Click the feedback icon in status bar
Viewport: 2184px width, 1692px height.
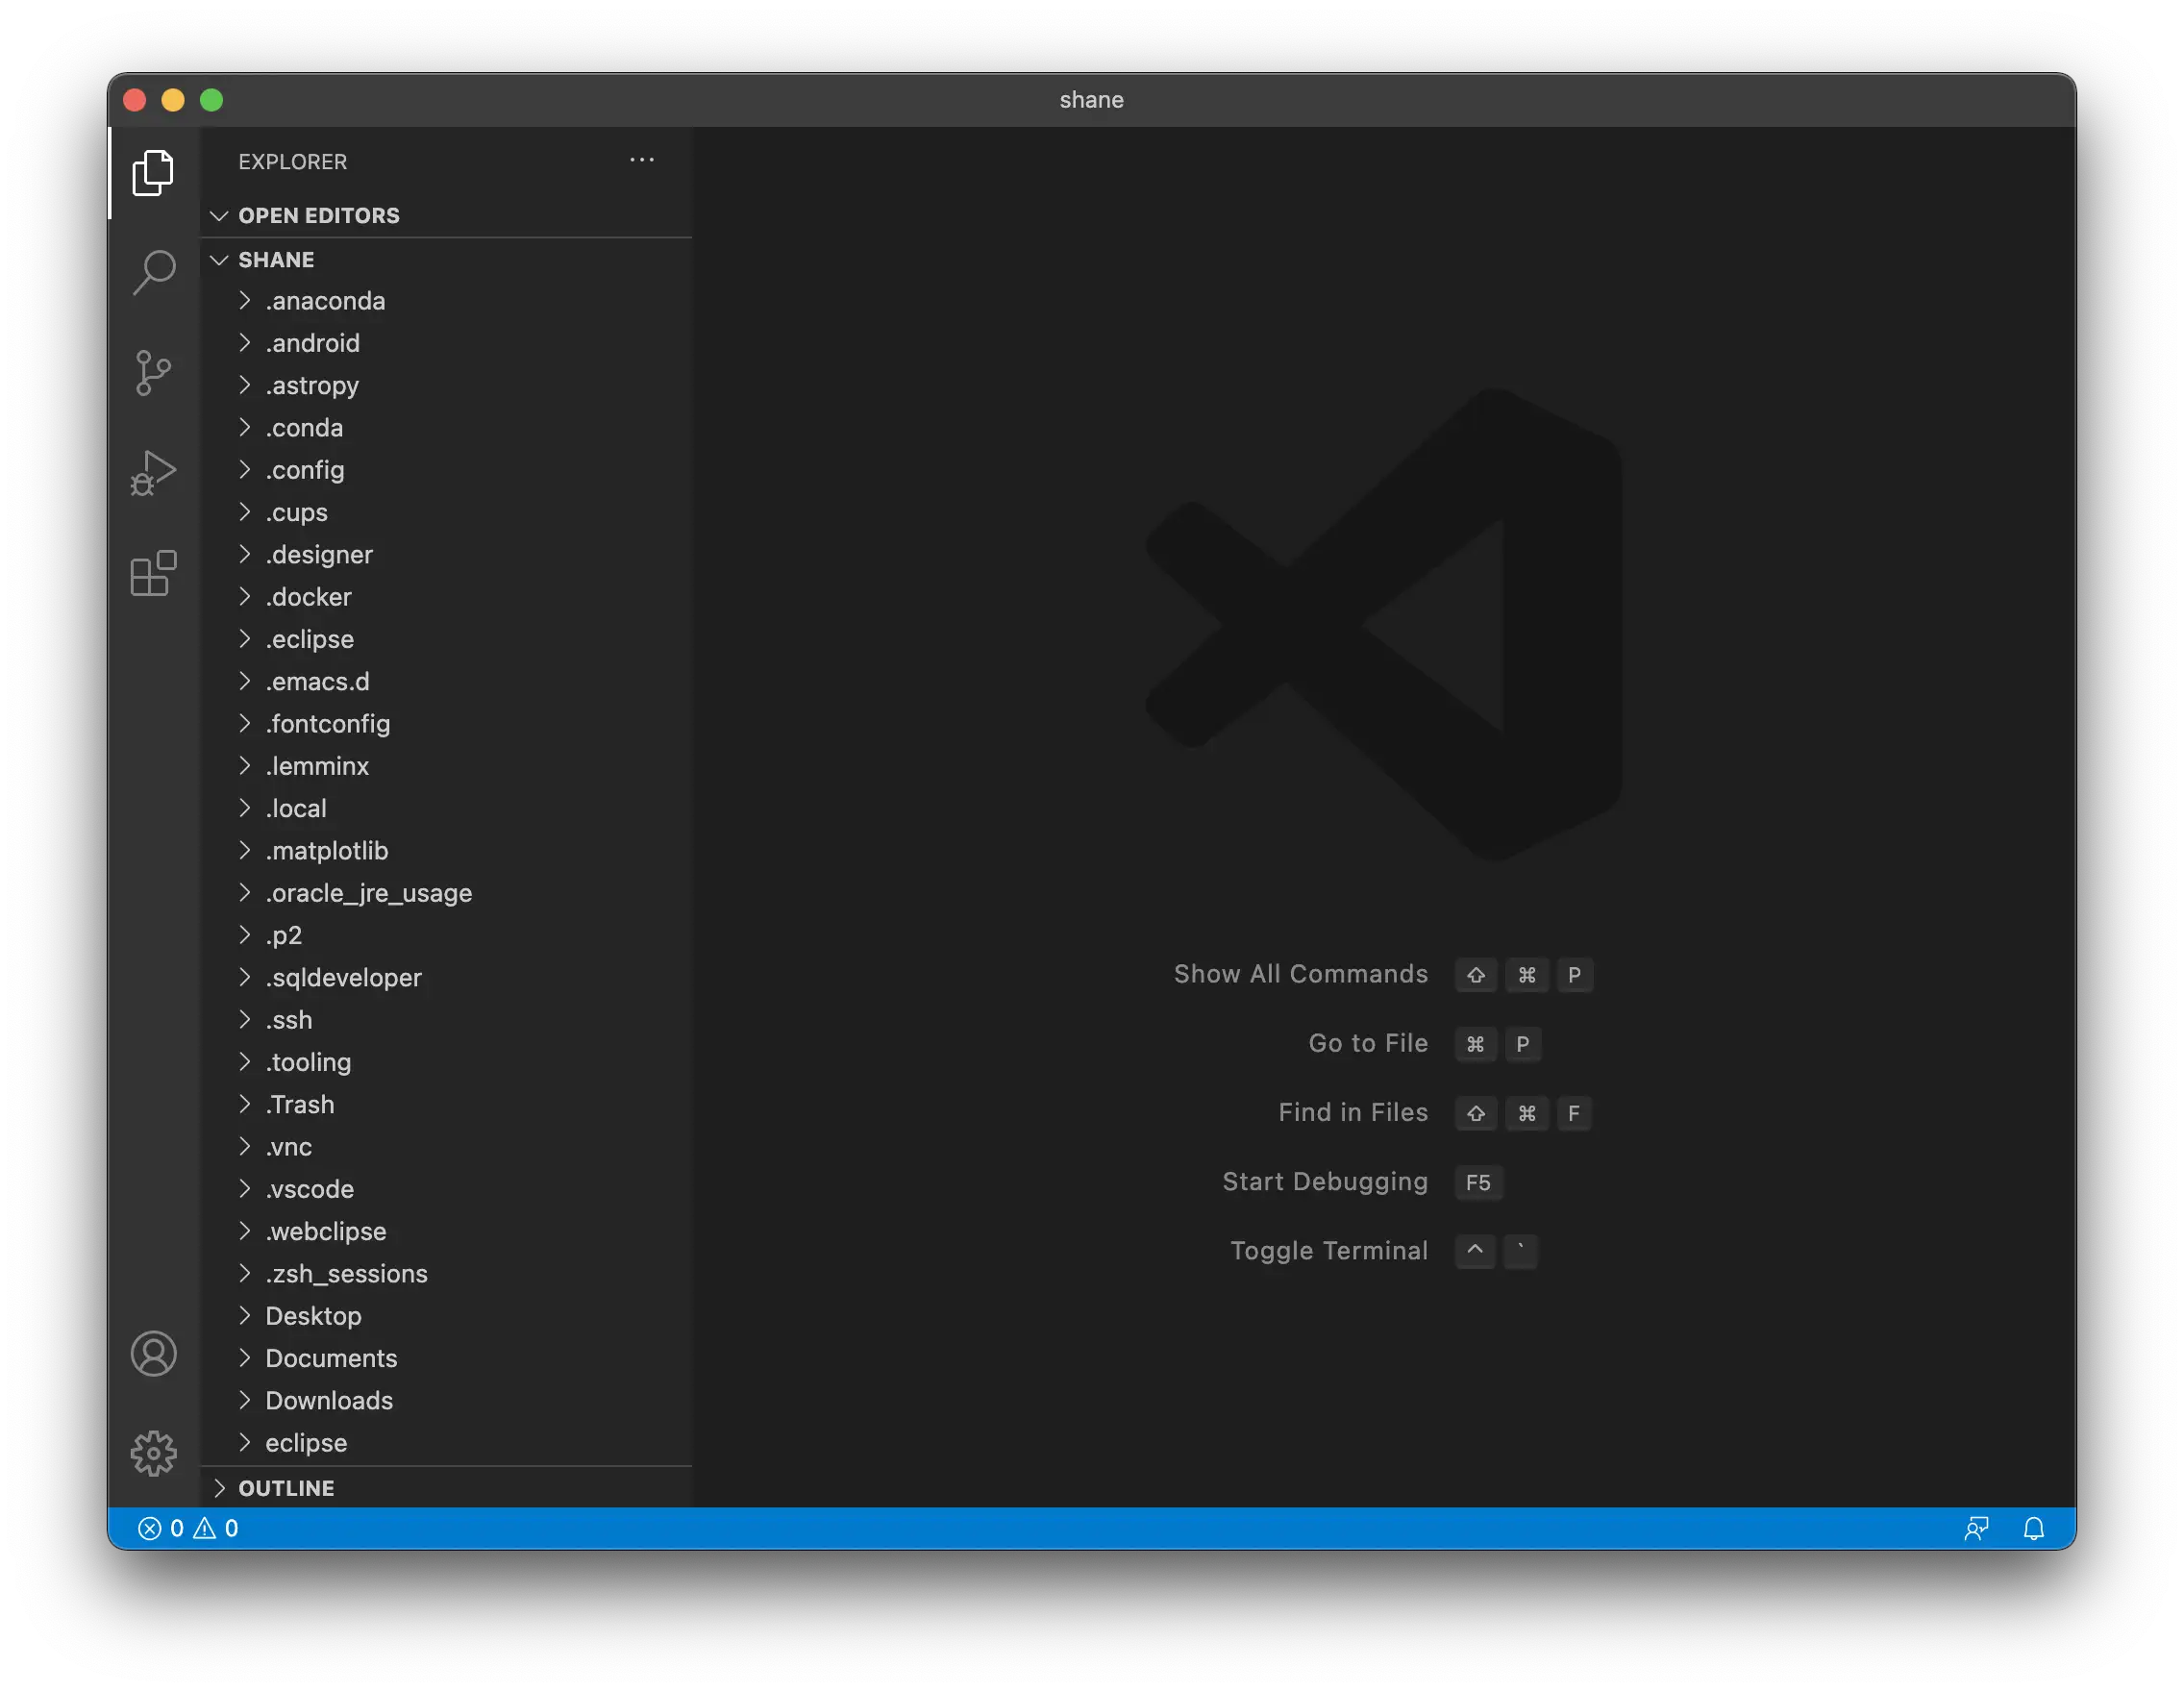[x=1976, y=1528]
